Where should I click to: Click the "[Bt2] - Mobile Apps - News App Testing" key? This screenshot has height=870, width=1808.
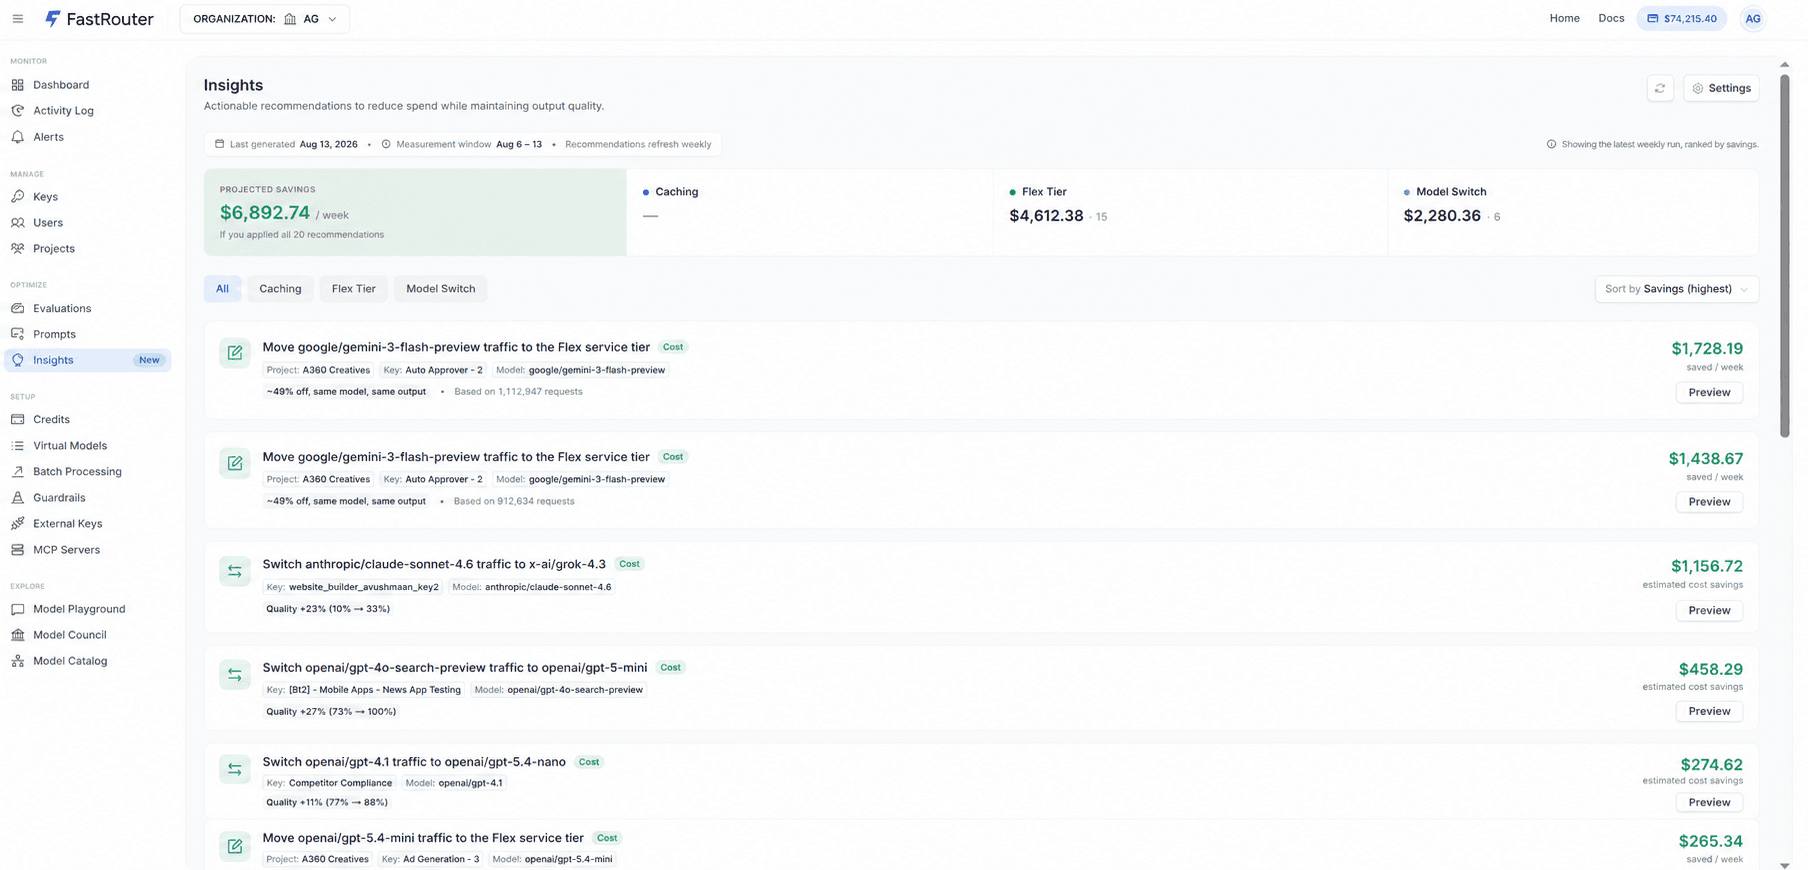(x=375, y=690)
